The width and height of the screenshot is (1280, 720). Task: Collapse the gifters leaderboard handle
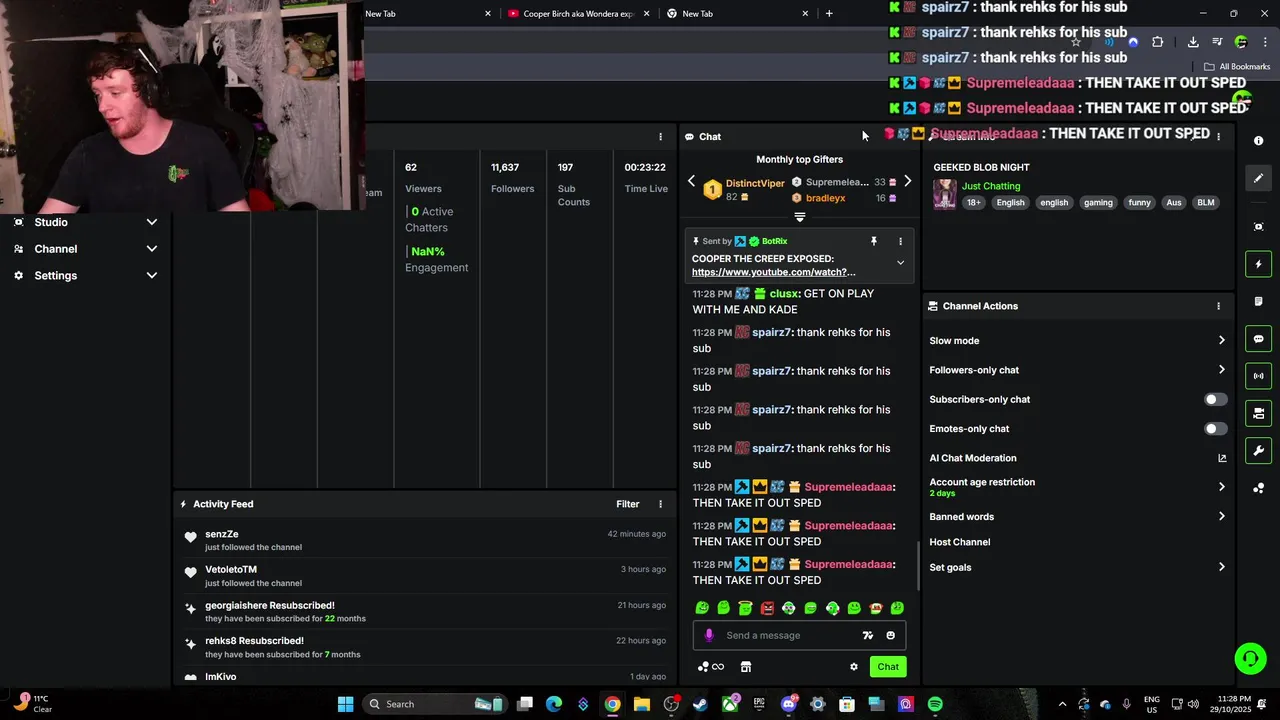pos(799,217)
